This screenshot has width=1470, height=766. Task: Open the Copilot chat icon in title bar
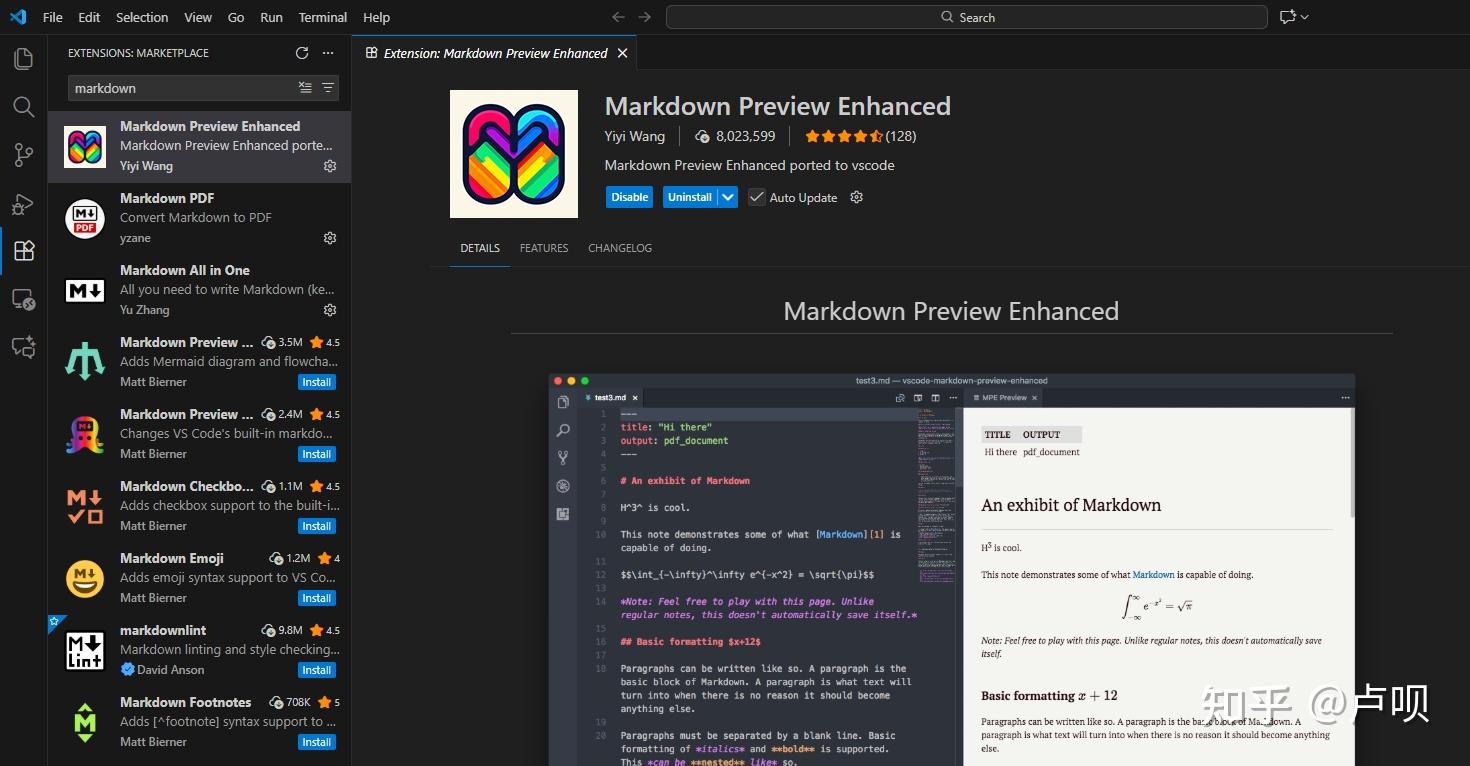pos(1287,17)
